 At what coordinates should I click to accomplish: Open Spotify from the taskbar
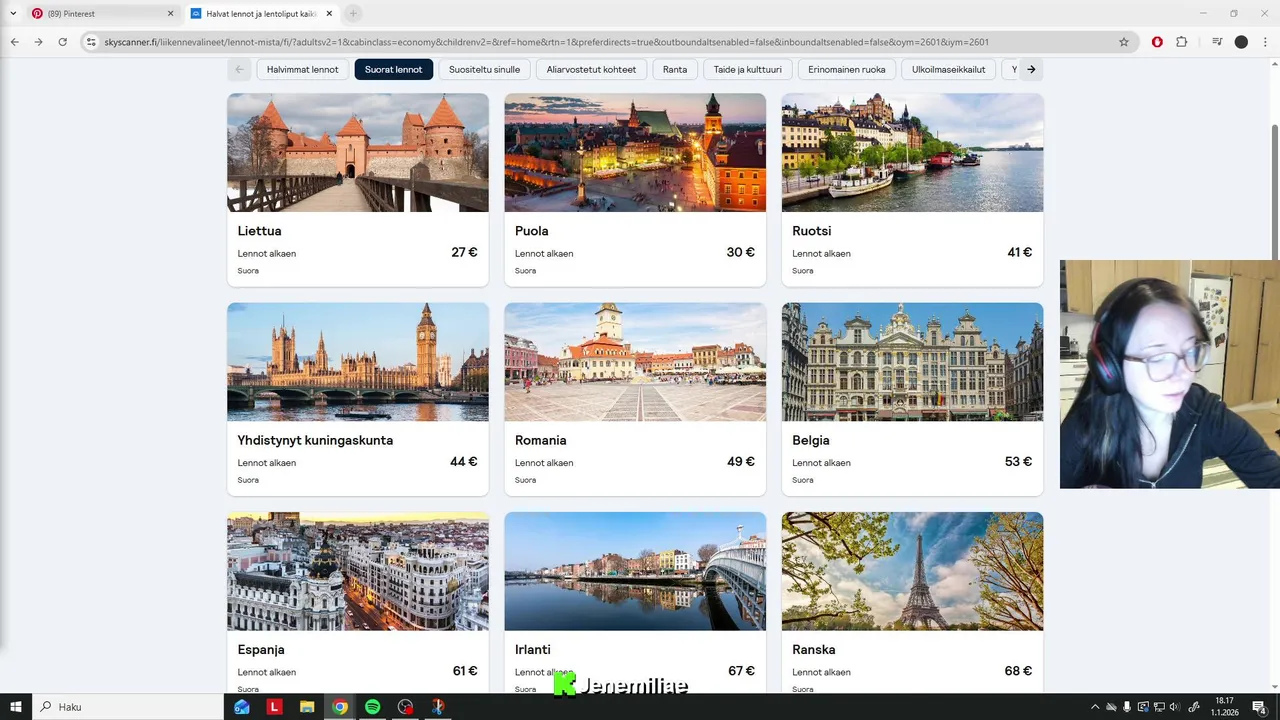pyautogui.click(x=372, y=707)
